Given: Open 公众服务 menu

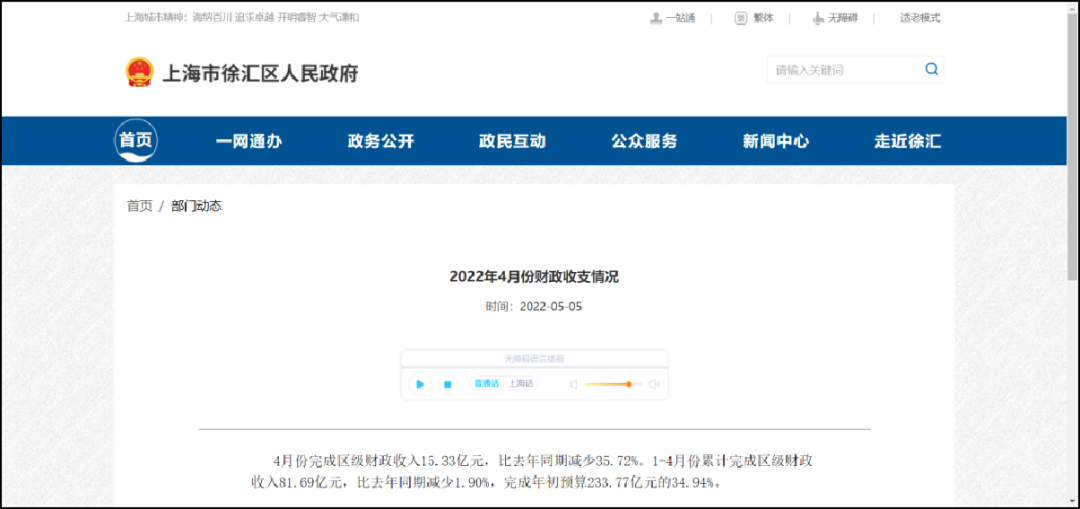Looking at the screenshot, I should pos(644,142).
